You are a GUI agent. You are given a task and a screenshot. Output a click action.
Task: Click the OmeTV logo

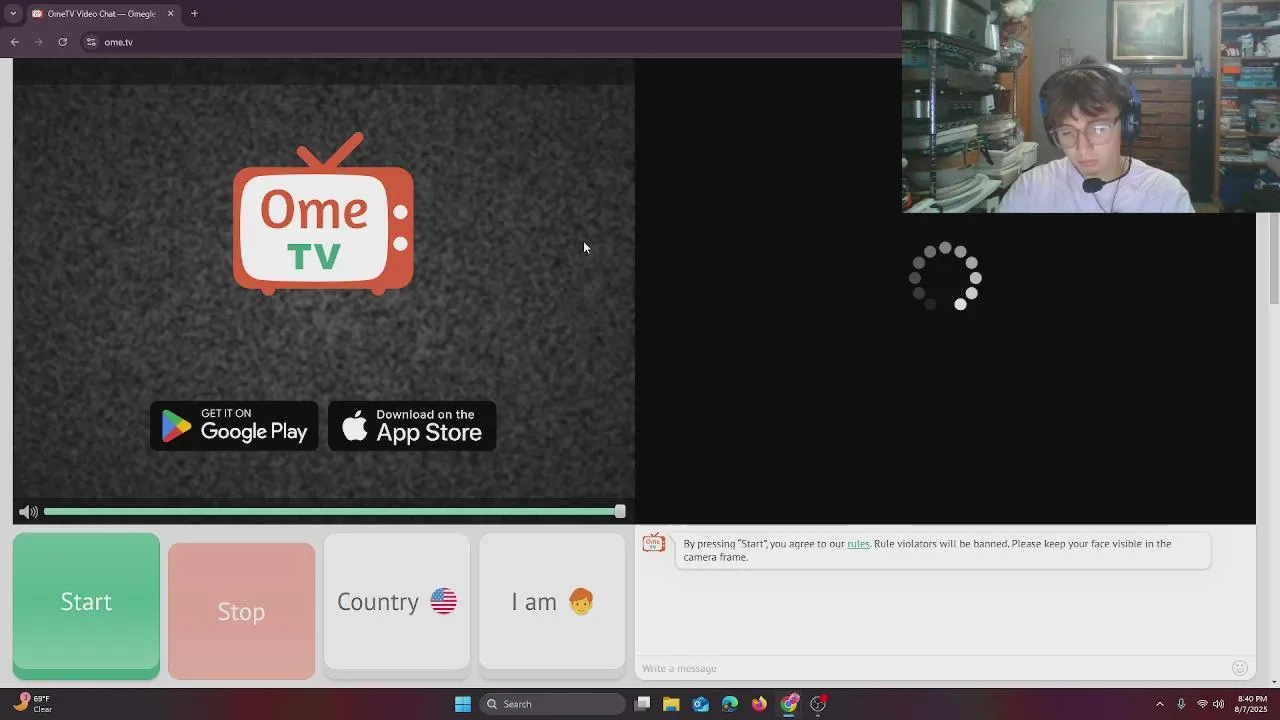323,214
